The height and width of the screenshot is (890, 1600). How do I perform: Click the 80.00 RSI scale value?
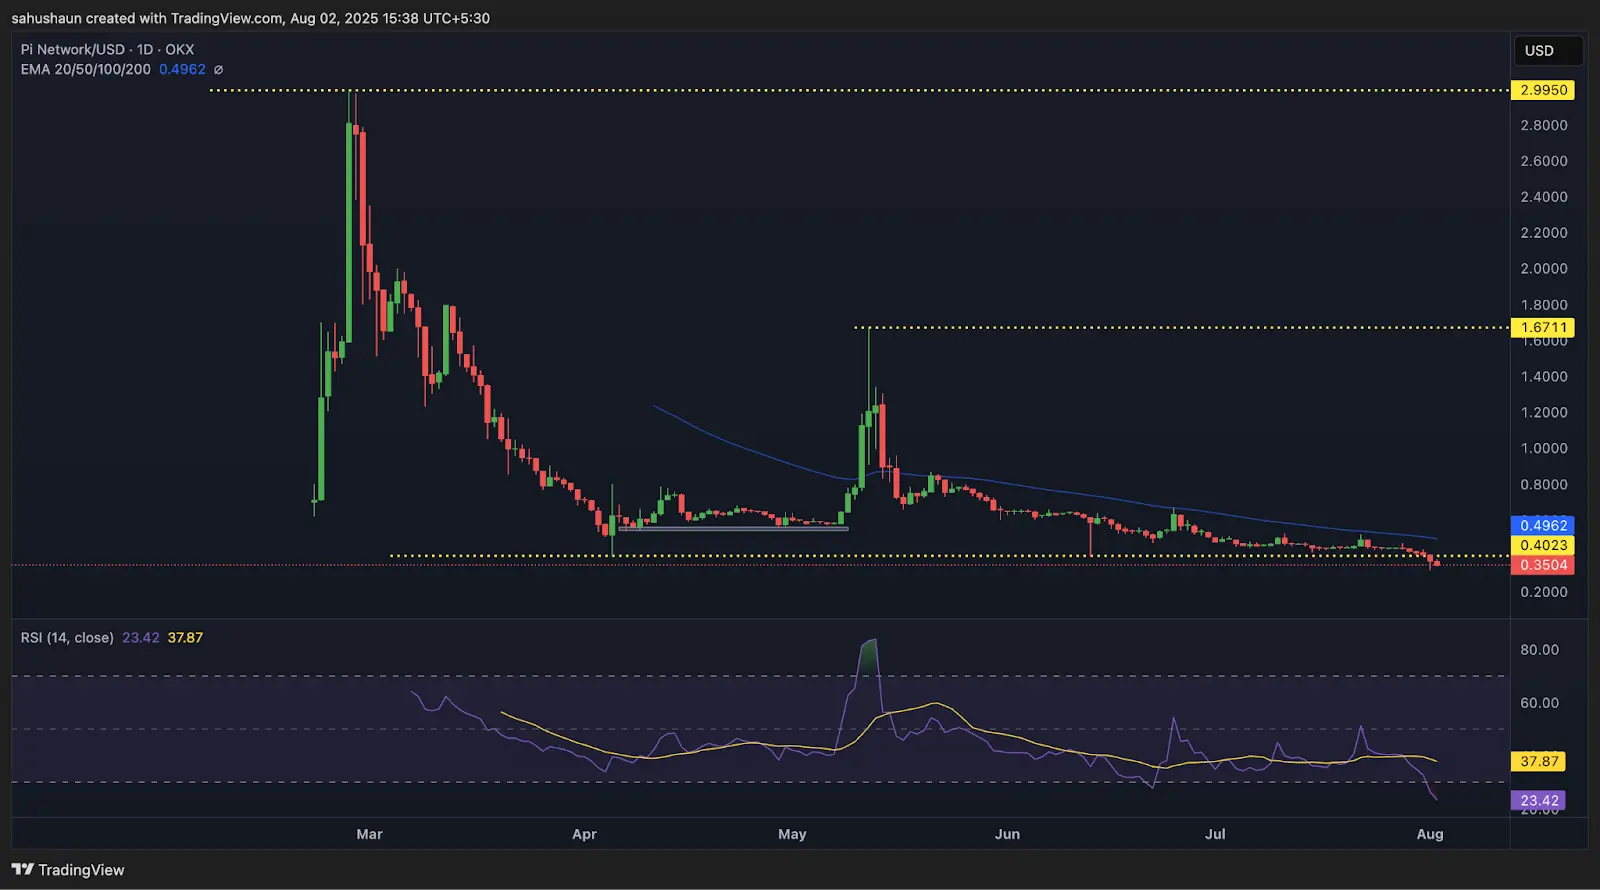(1539, 649)
